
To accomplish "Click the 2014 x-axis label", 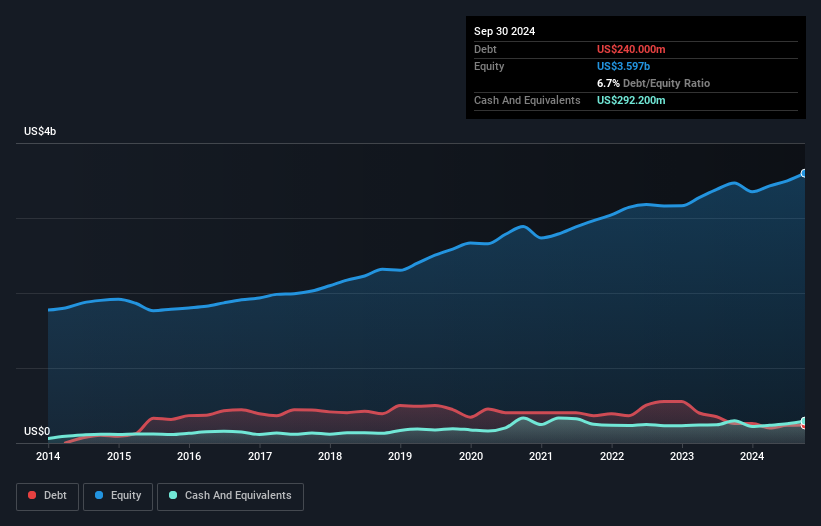I will tap(48, 456).
